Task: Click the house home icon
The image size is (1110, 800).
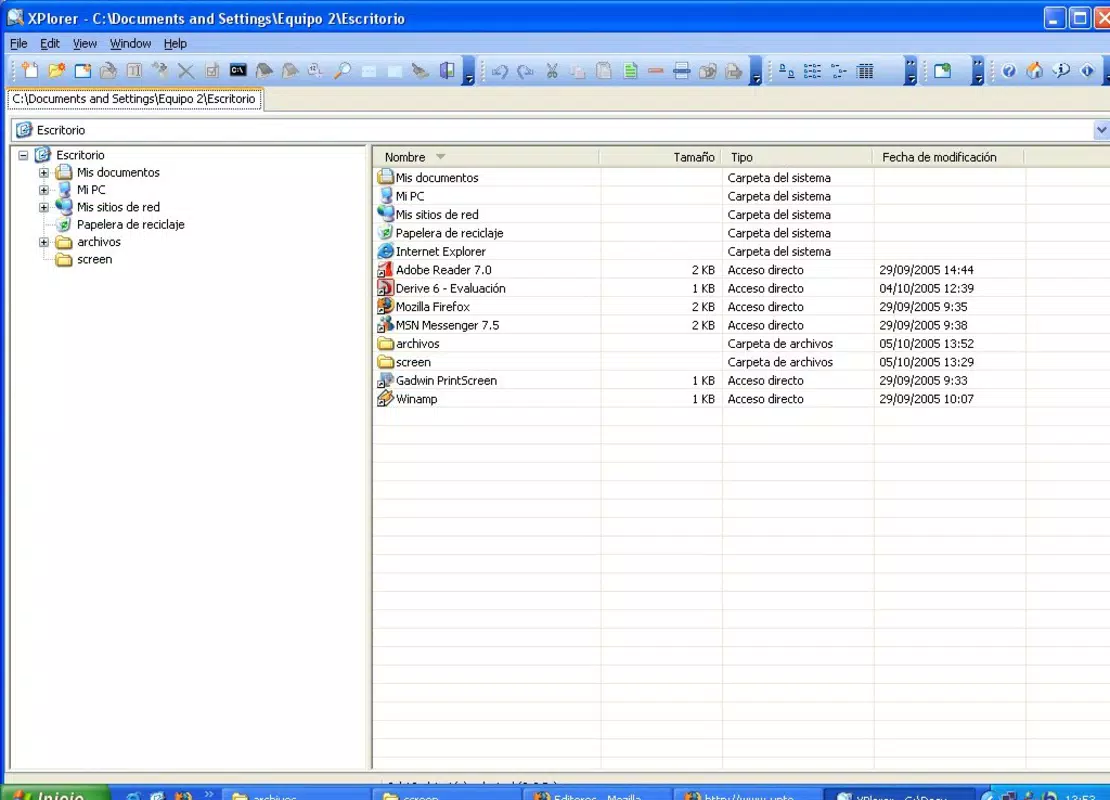Action: [x=1035, y=71]
